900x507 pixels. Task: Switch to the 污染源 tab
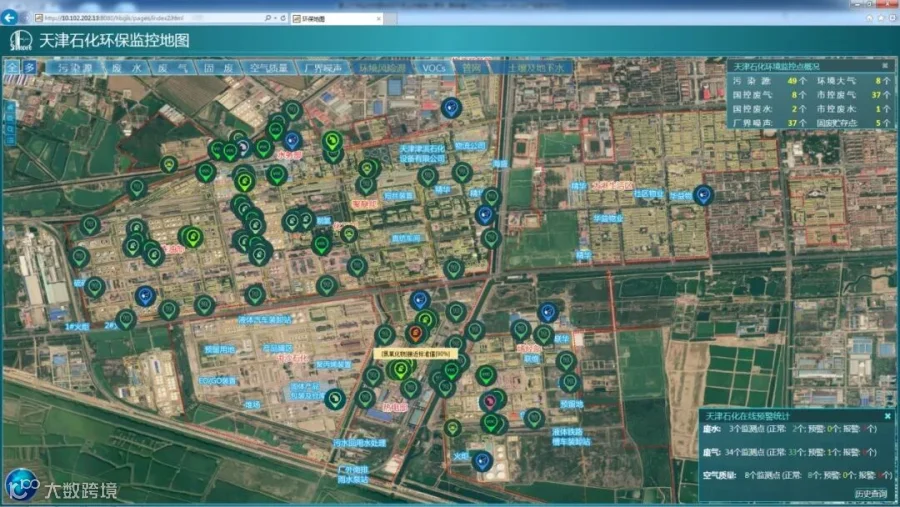click(x=75, y=68)
